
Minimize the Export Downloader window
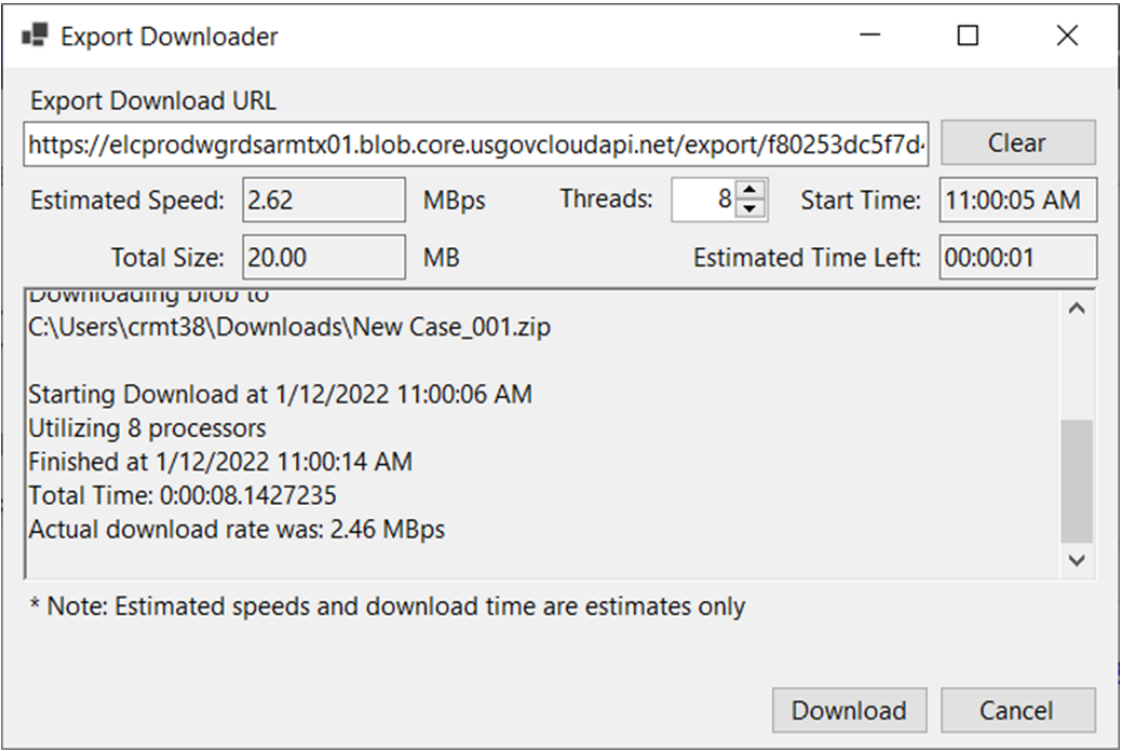pyautogui.click(x=870, y=35)
